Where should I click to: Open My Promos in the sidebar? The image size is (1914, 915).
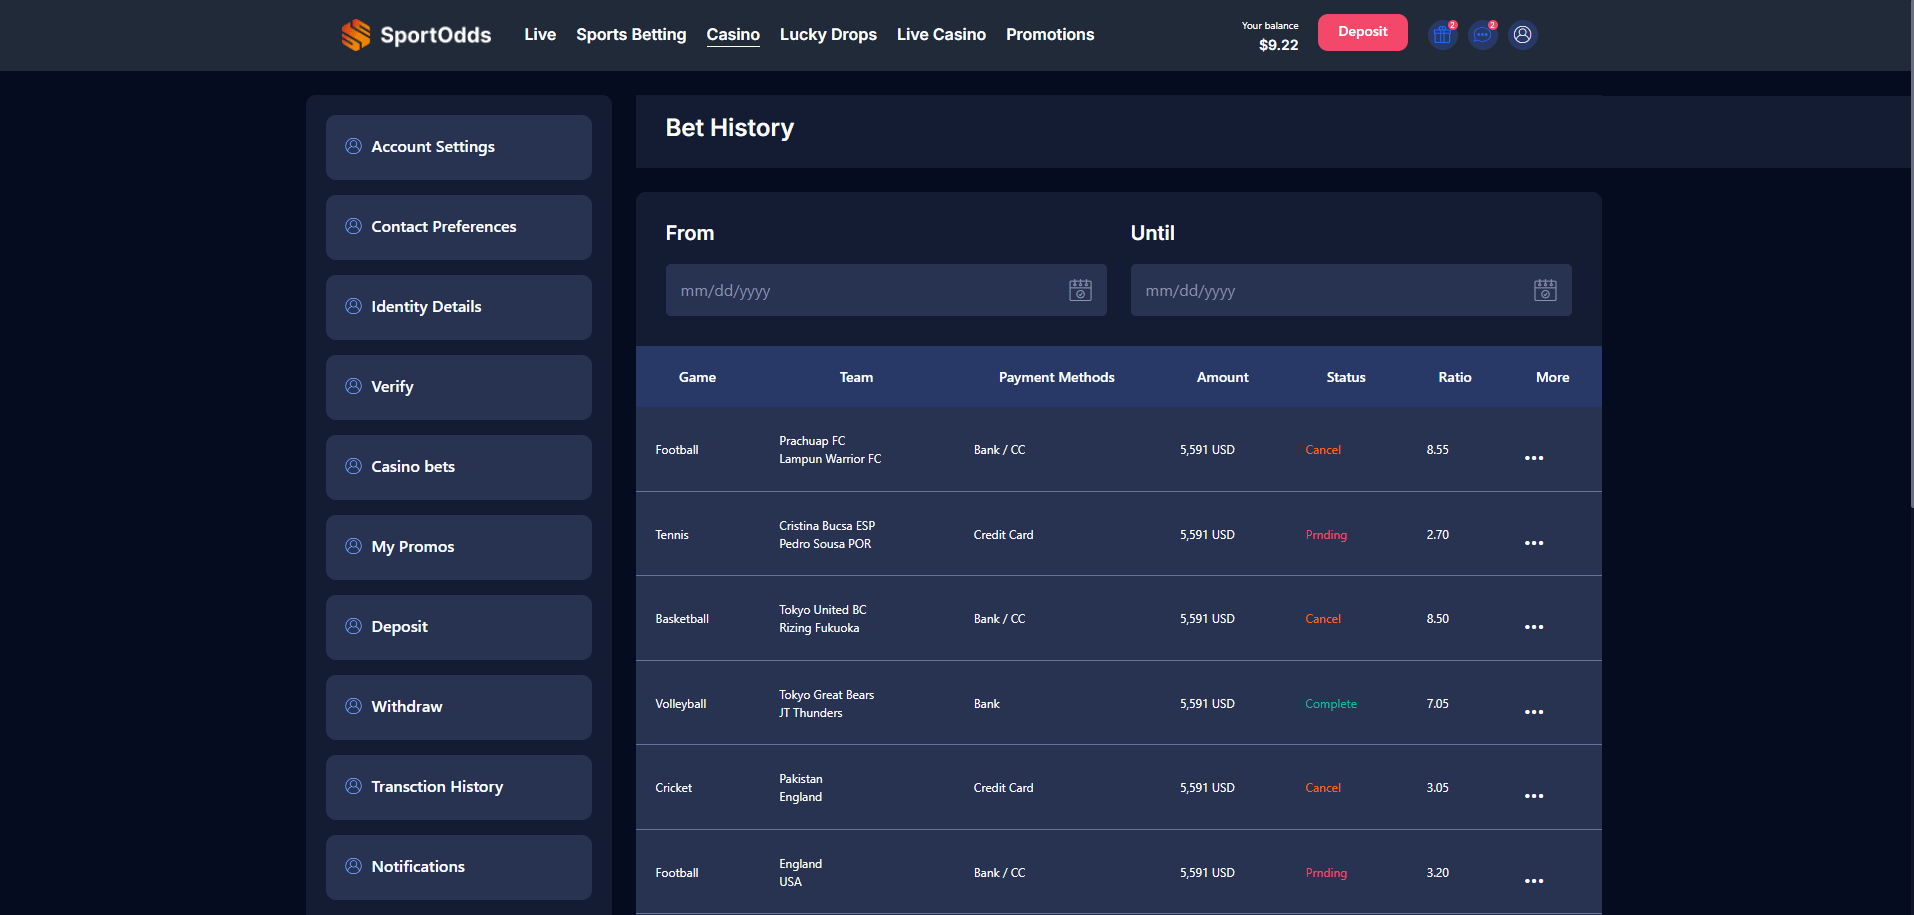pos(459,547)
